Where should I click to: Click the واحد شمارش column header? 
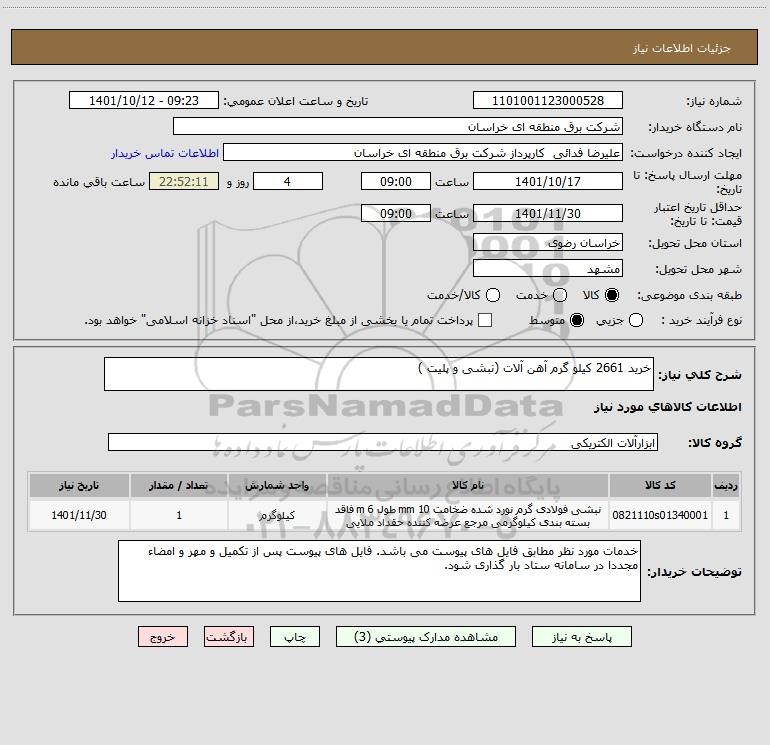tap(277, 485)
